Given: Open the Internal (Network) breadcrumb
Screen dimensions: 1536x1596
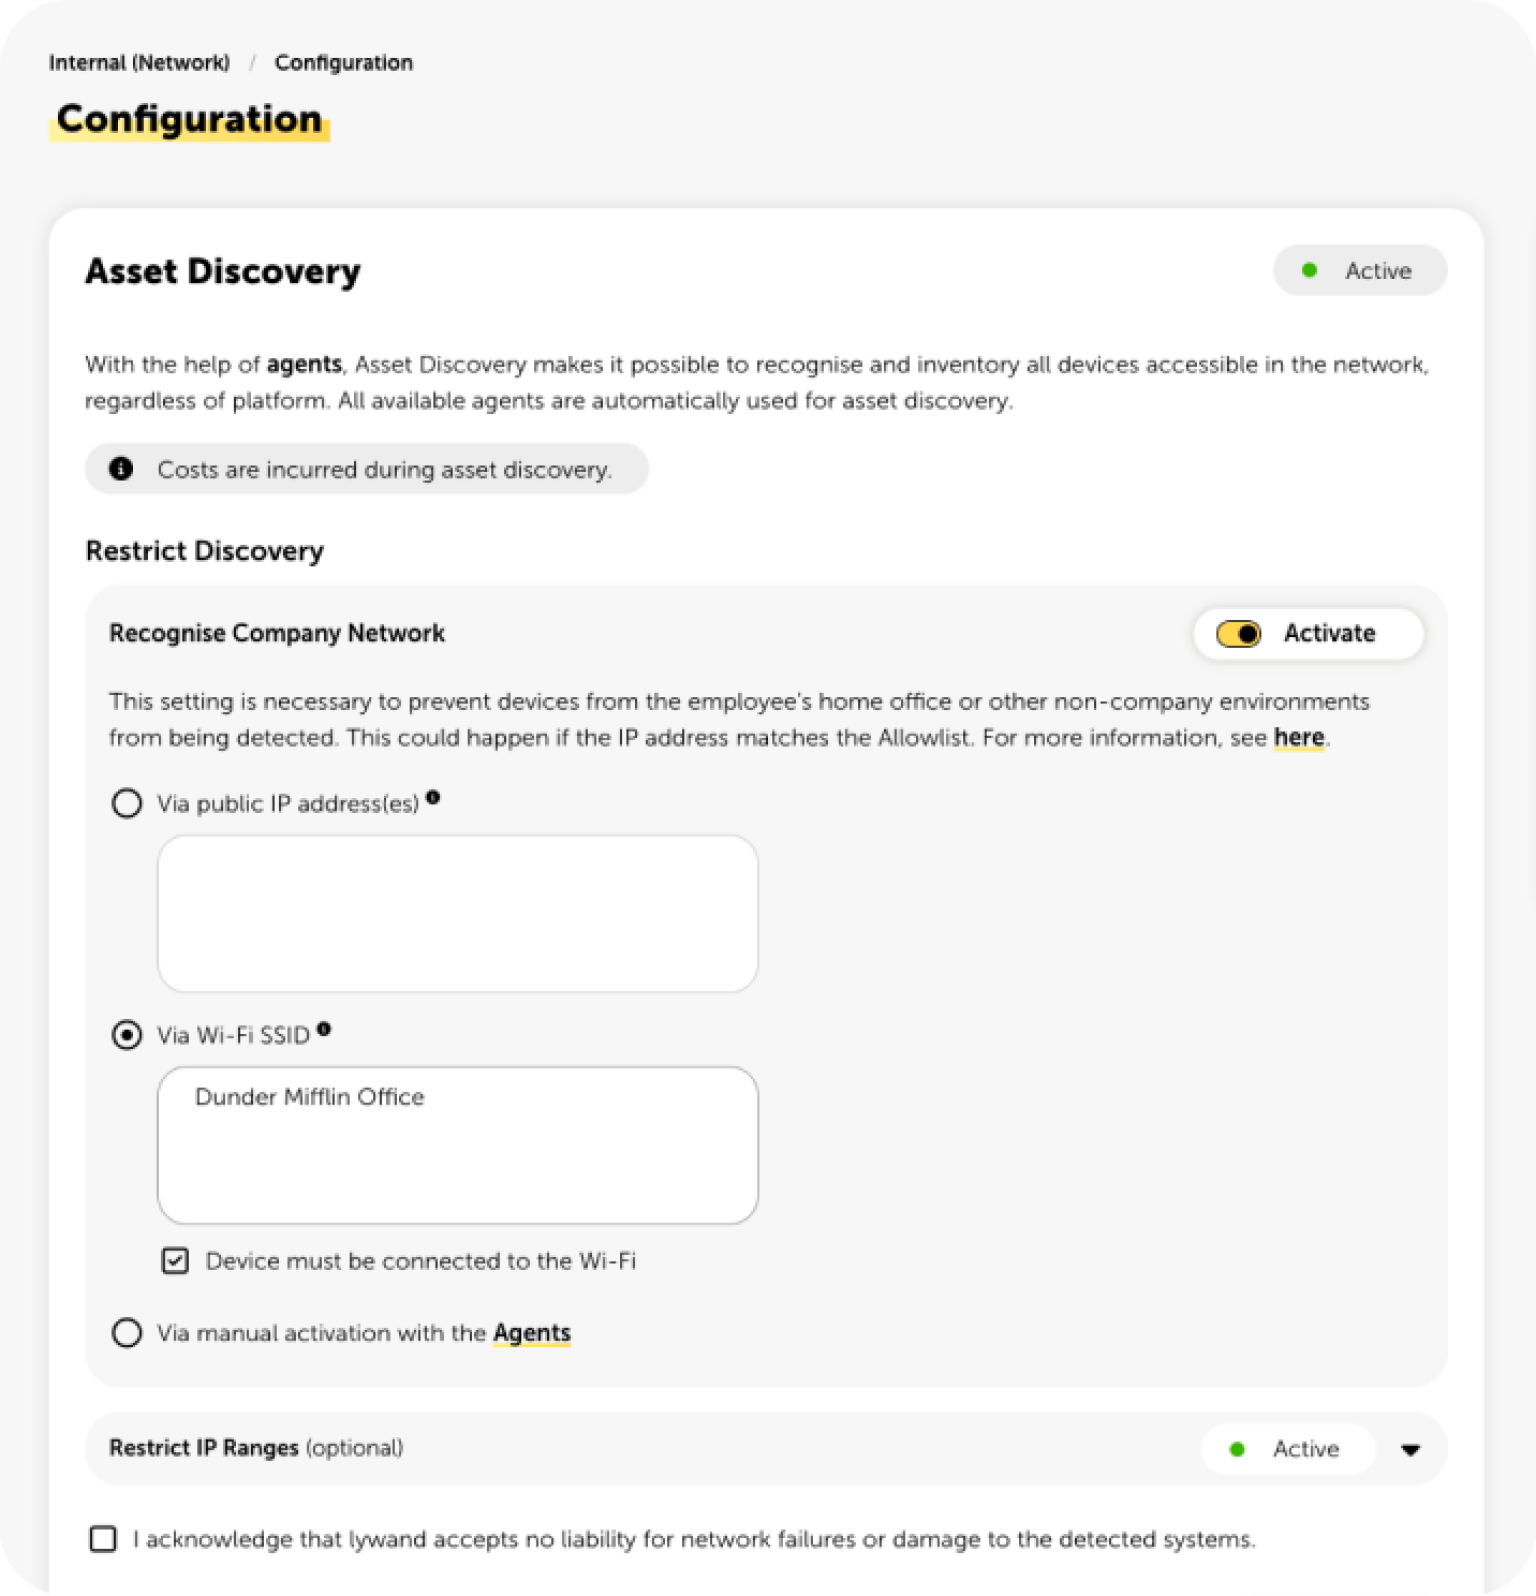Looking at the screenshot, I should click(x=139, y=62).
